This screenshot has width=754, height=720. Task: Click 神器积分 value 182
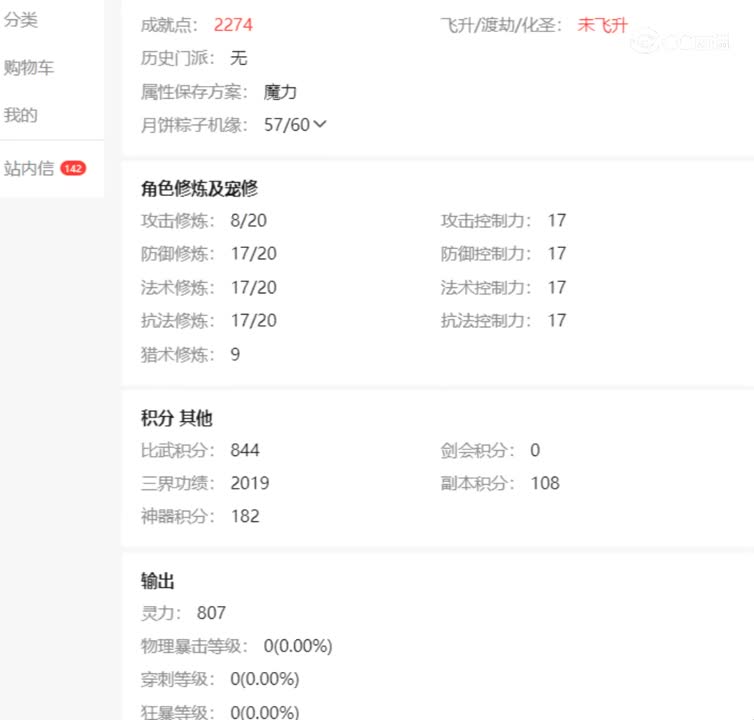tap(245, 516)
